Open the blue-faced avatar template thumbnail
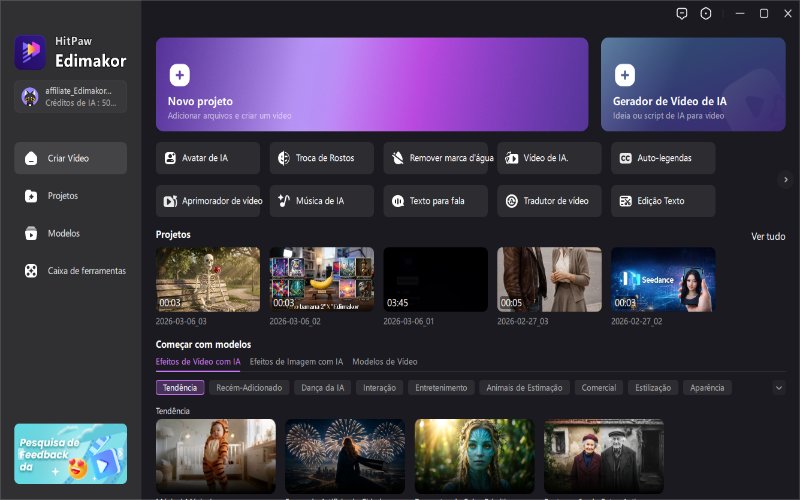Screen dimensions: 800x500 tap(474, 456)
